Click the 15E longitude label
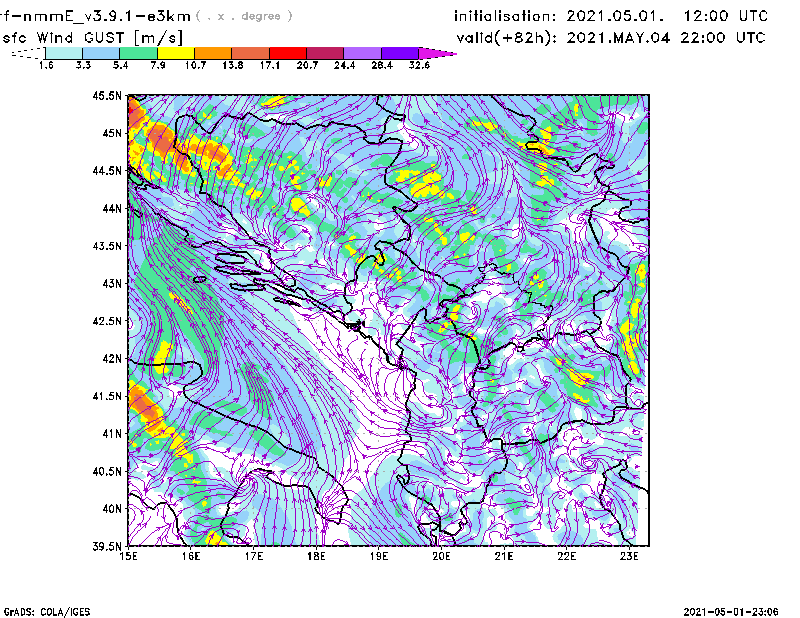 (128, 556)
